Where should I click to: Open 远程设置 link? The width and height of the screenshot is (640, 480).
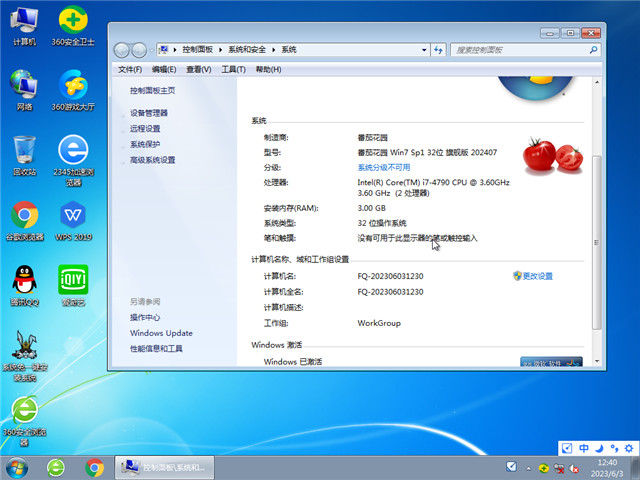tap(145, 129)
